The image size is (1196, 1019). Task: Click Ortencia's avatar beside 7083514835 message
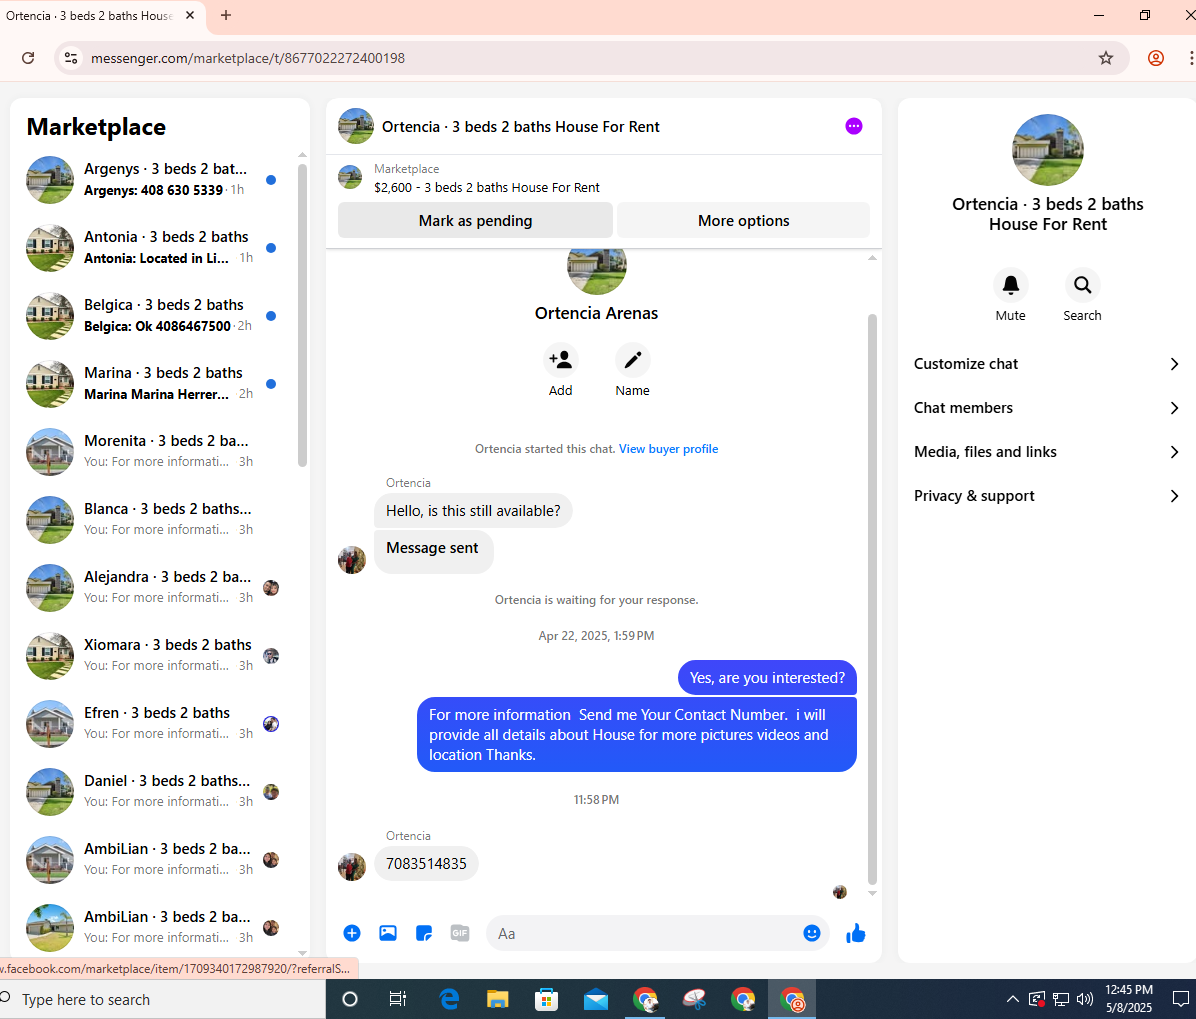[x=352, y=866]
